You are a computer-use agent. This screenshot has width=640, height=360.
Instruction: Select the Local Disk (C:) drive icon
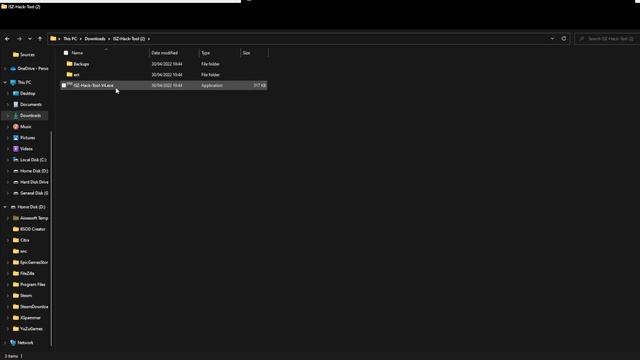click(x=16, y=160)
